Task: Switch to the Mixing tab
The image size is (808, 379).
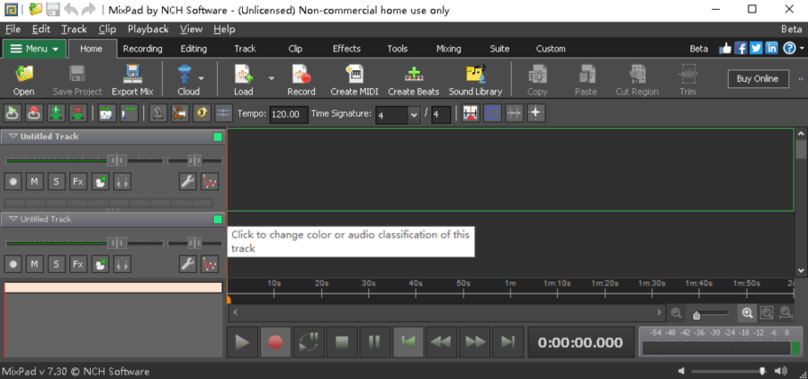Action: (448, 49)
